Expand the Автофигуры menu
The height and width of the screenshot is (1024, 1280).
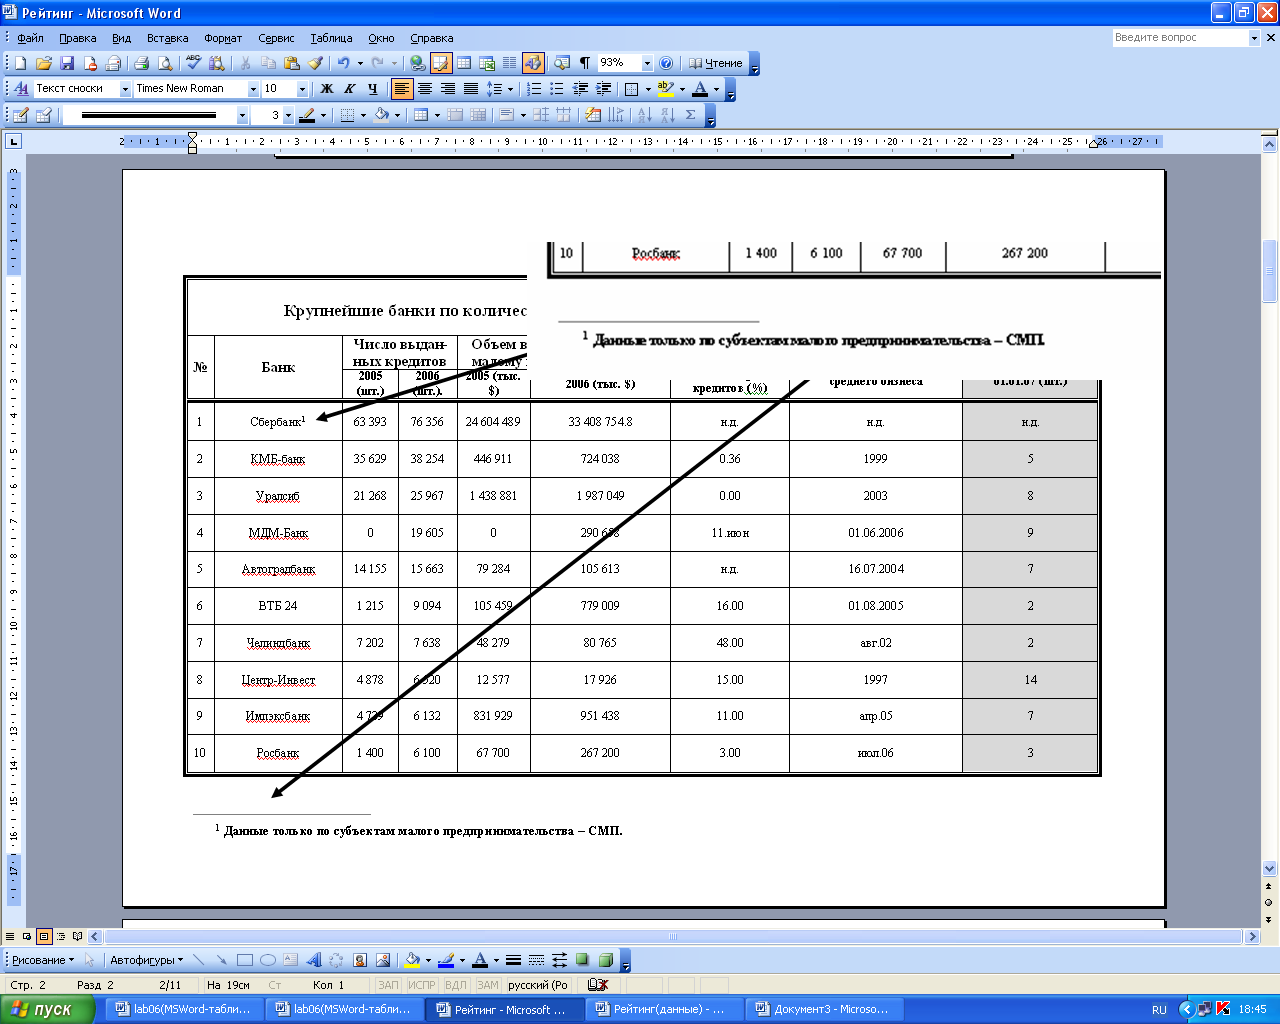[146, 960]
